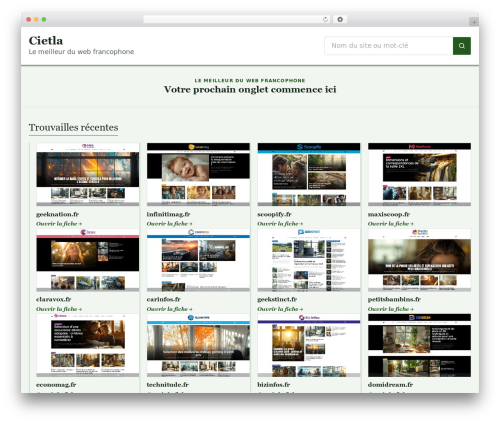Click 'Ouvrir la fiche' under carinfos.fr
The image size is (500, 423).
[x=169, y=309]
